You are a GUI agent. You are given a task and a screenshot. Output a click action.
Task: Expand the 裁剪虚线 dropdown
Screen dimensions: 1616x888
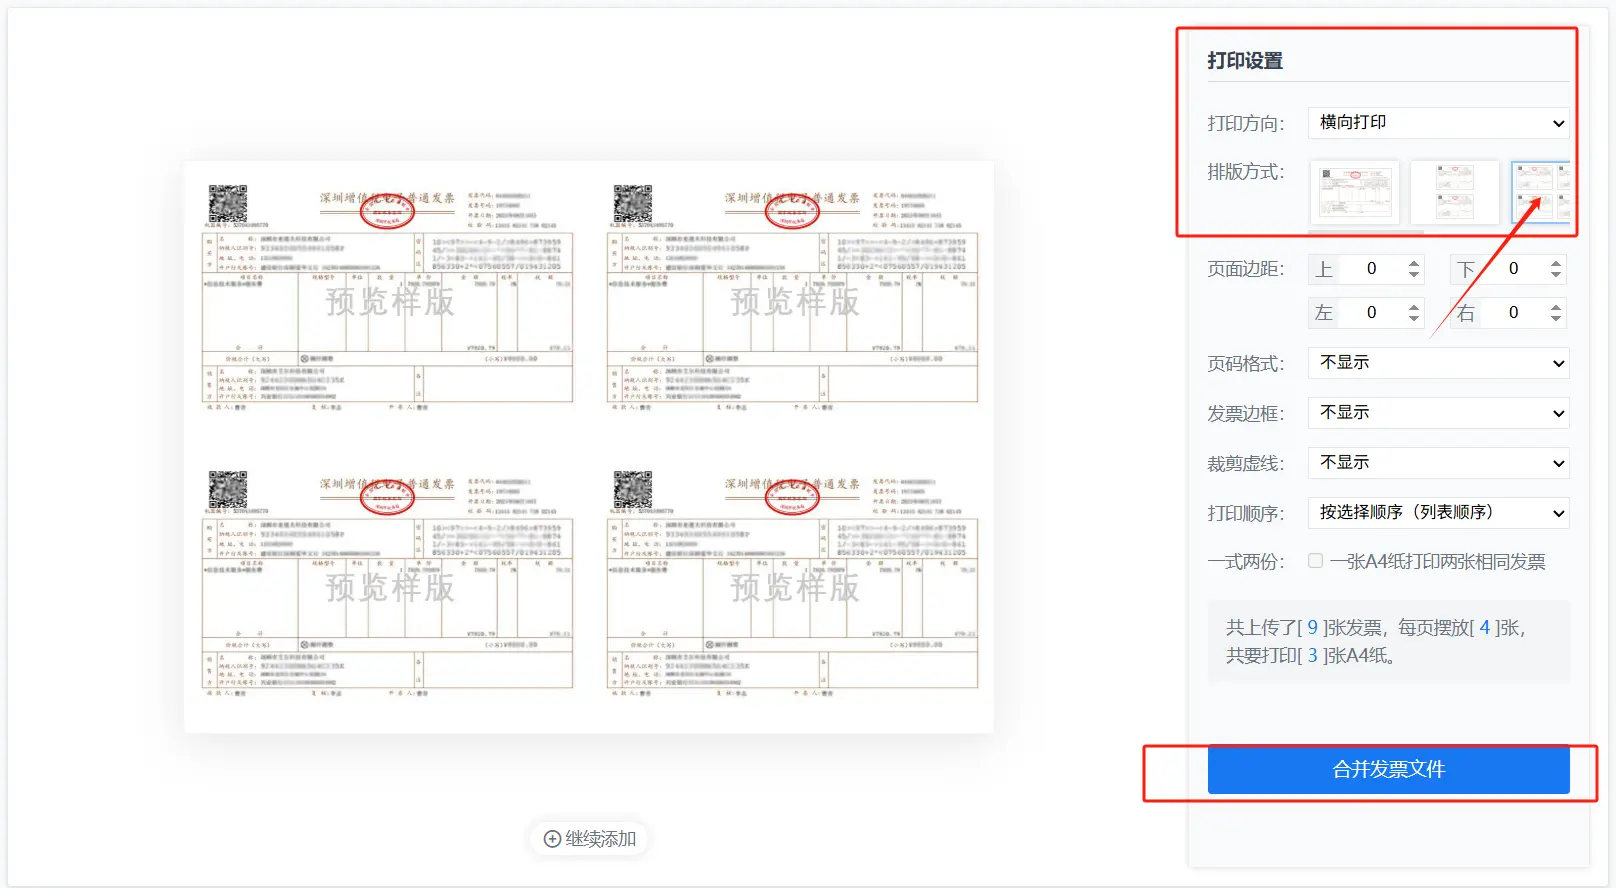[1438, 463]
